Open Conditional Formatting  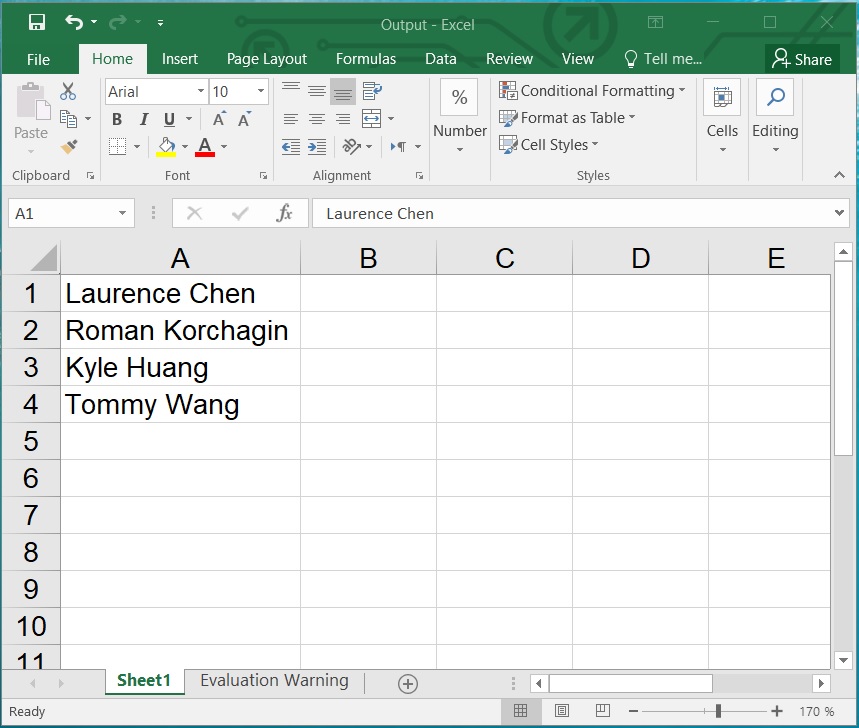[x=592, y=90]
